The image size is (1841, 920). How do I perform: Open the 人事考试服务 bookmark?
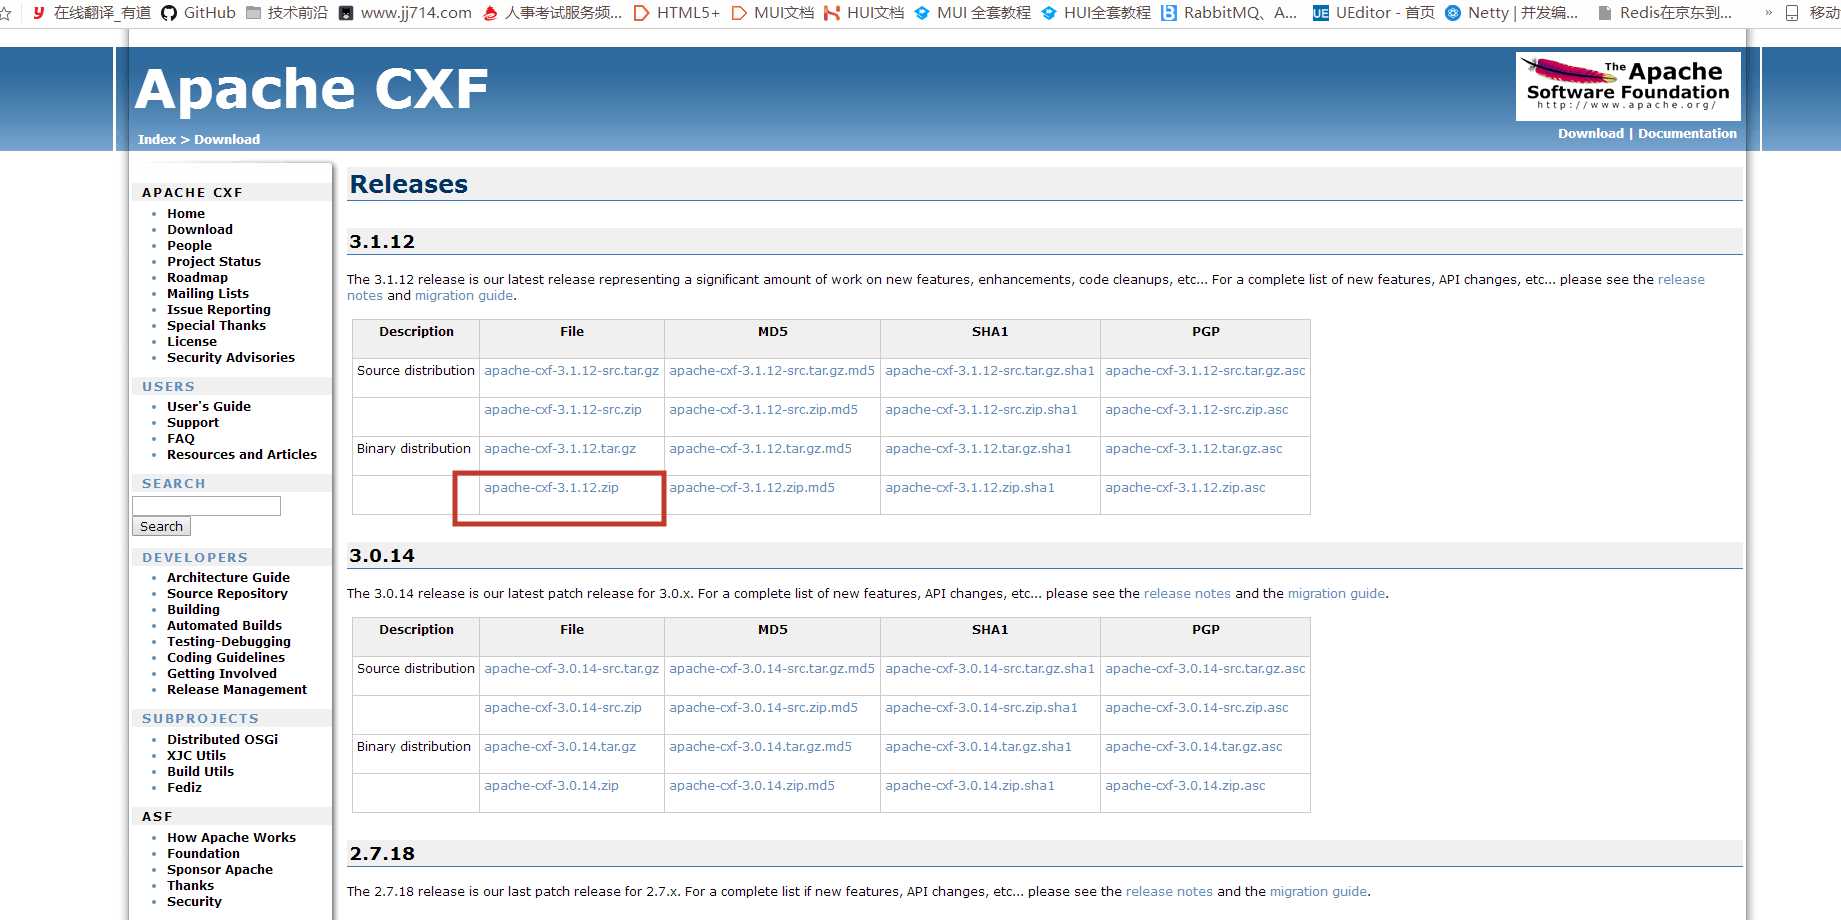click(x=552, y=13)
